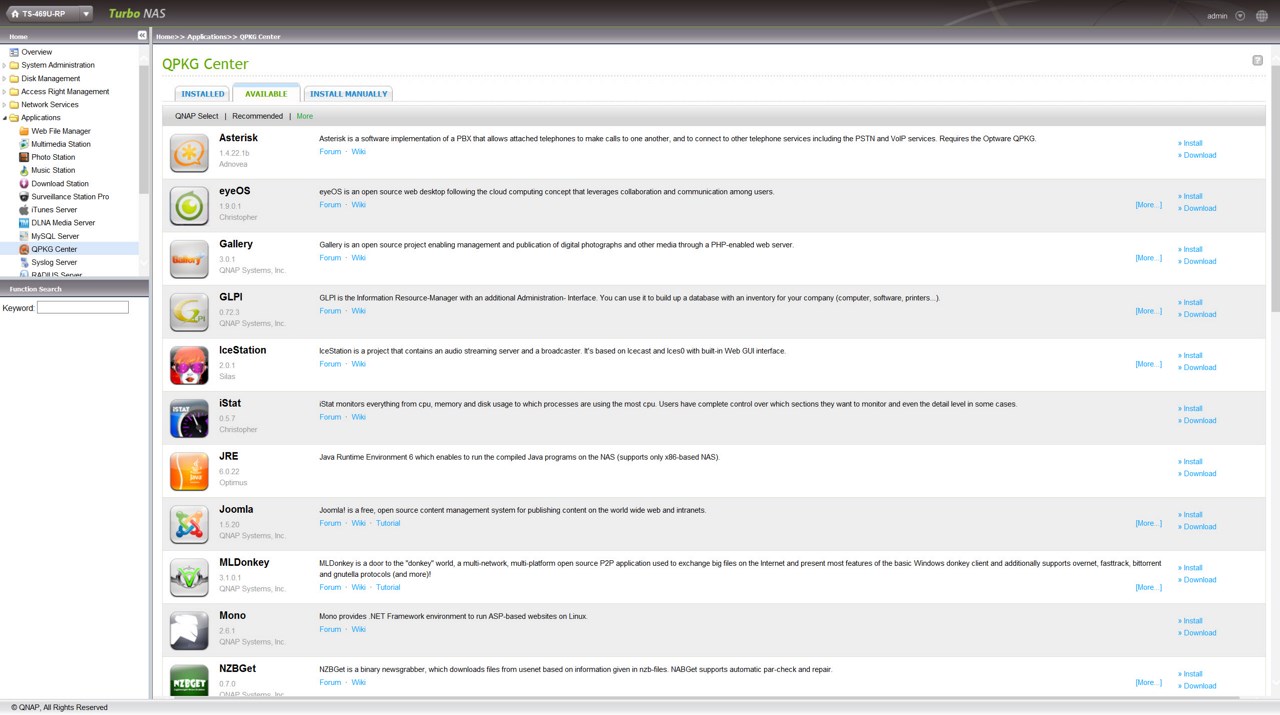Click the Joomla app icon
The width and height of the screenshot is (1280, 715).
(x=189, y=524)
